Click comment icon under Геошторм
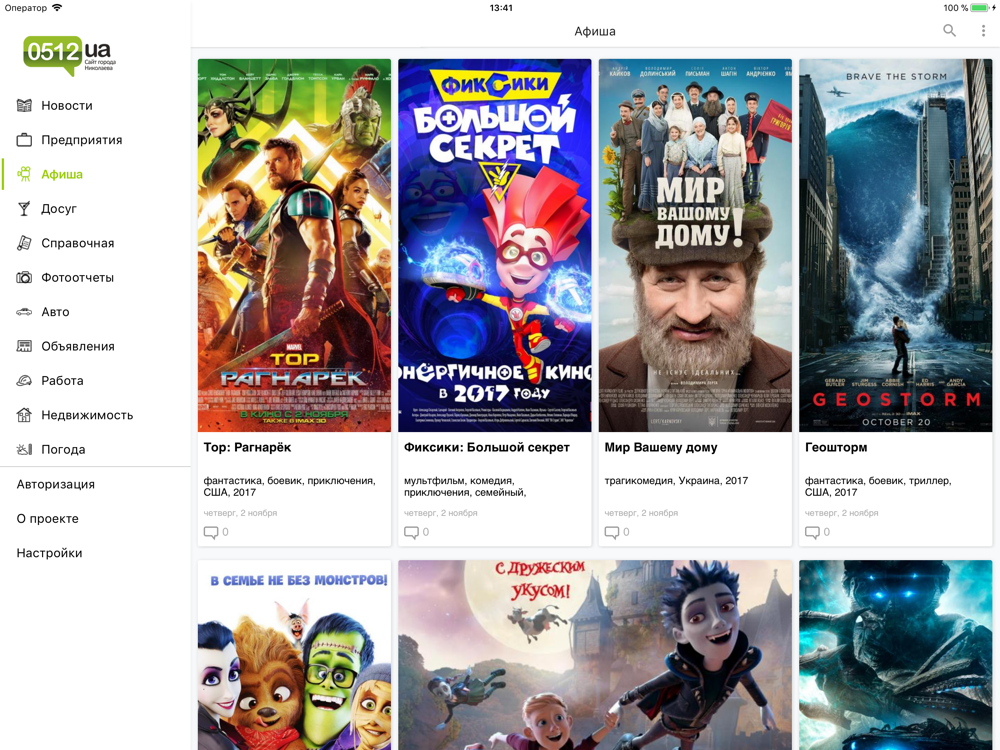 [x=812, y=532]
